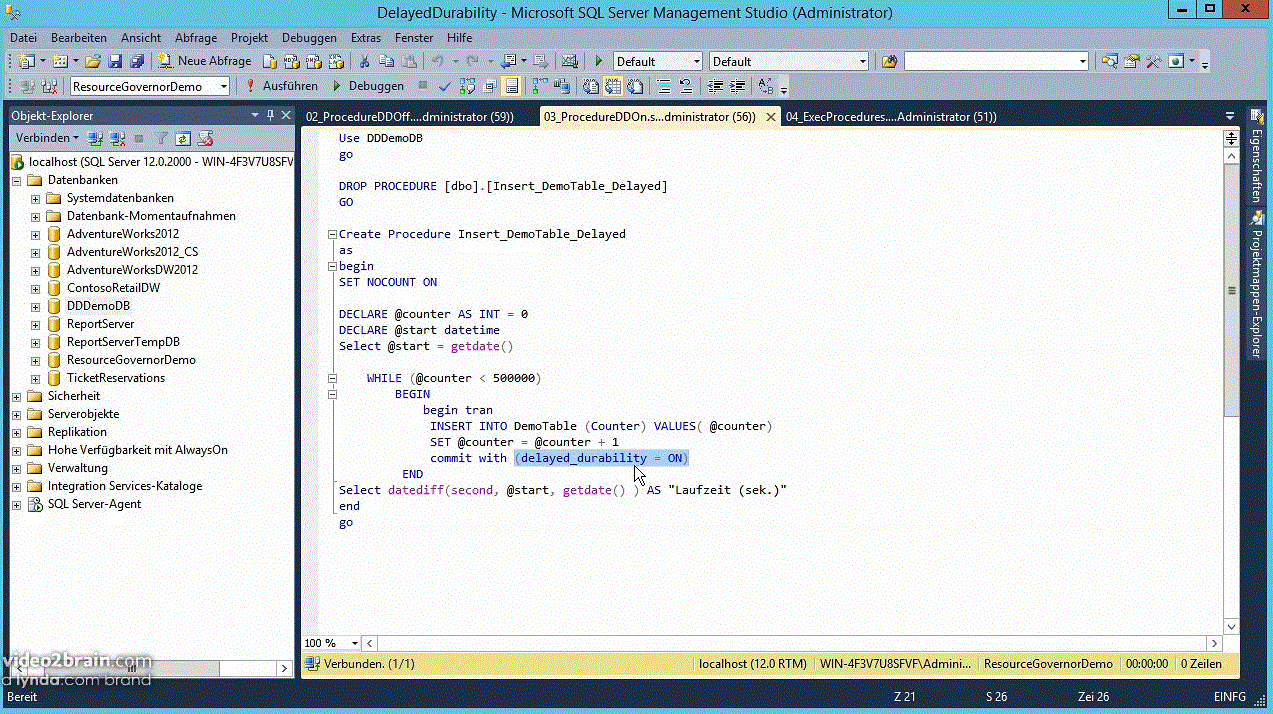
Task: Click the vertical editor scrollbar thumb
Action: 1231,291
